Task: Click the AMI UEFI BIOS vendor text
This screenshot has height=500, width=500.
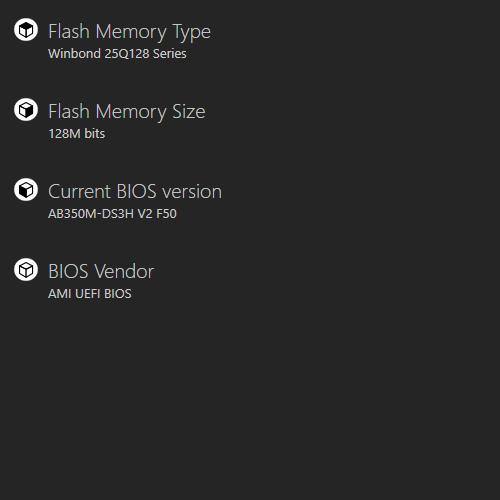Action: [90, 294]
